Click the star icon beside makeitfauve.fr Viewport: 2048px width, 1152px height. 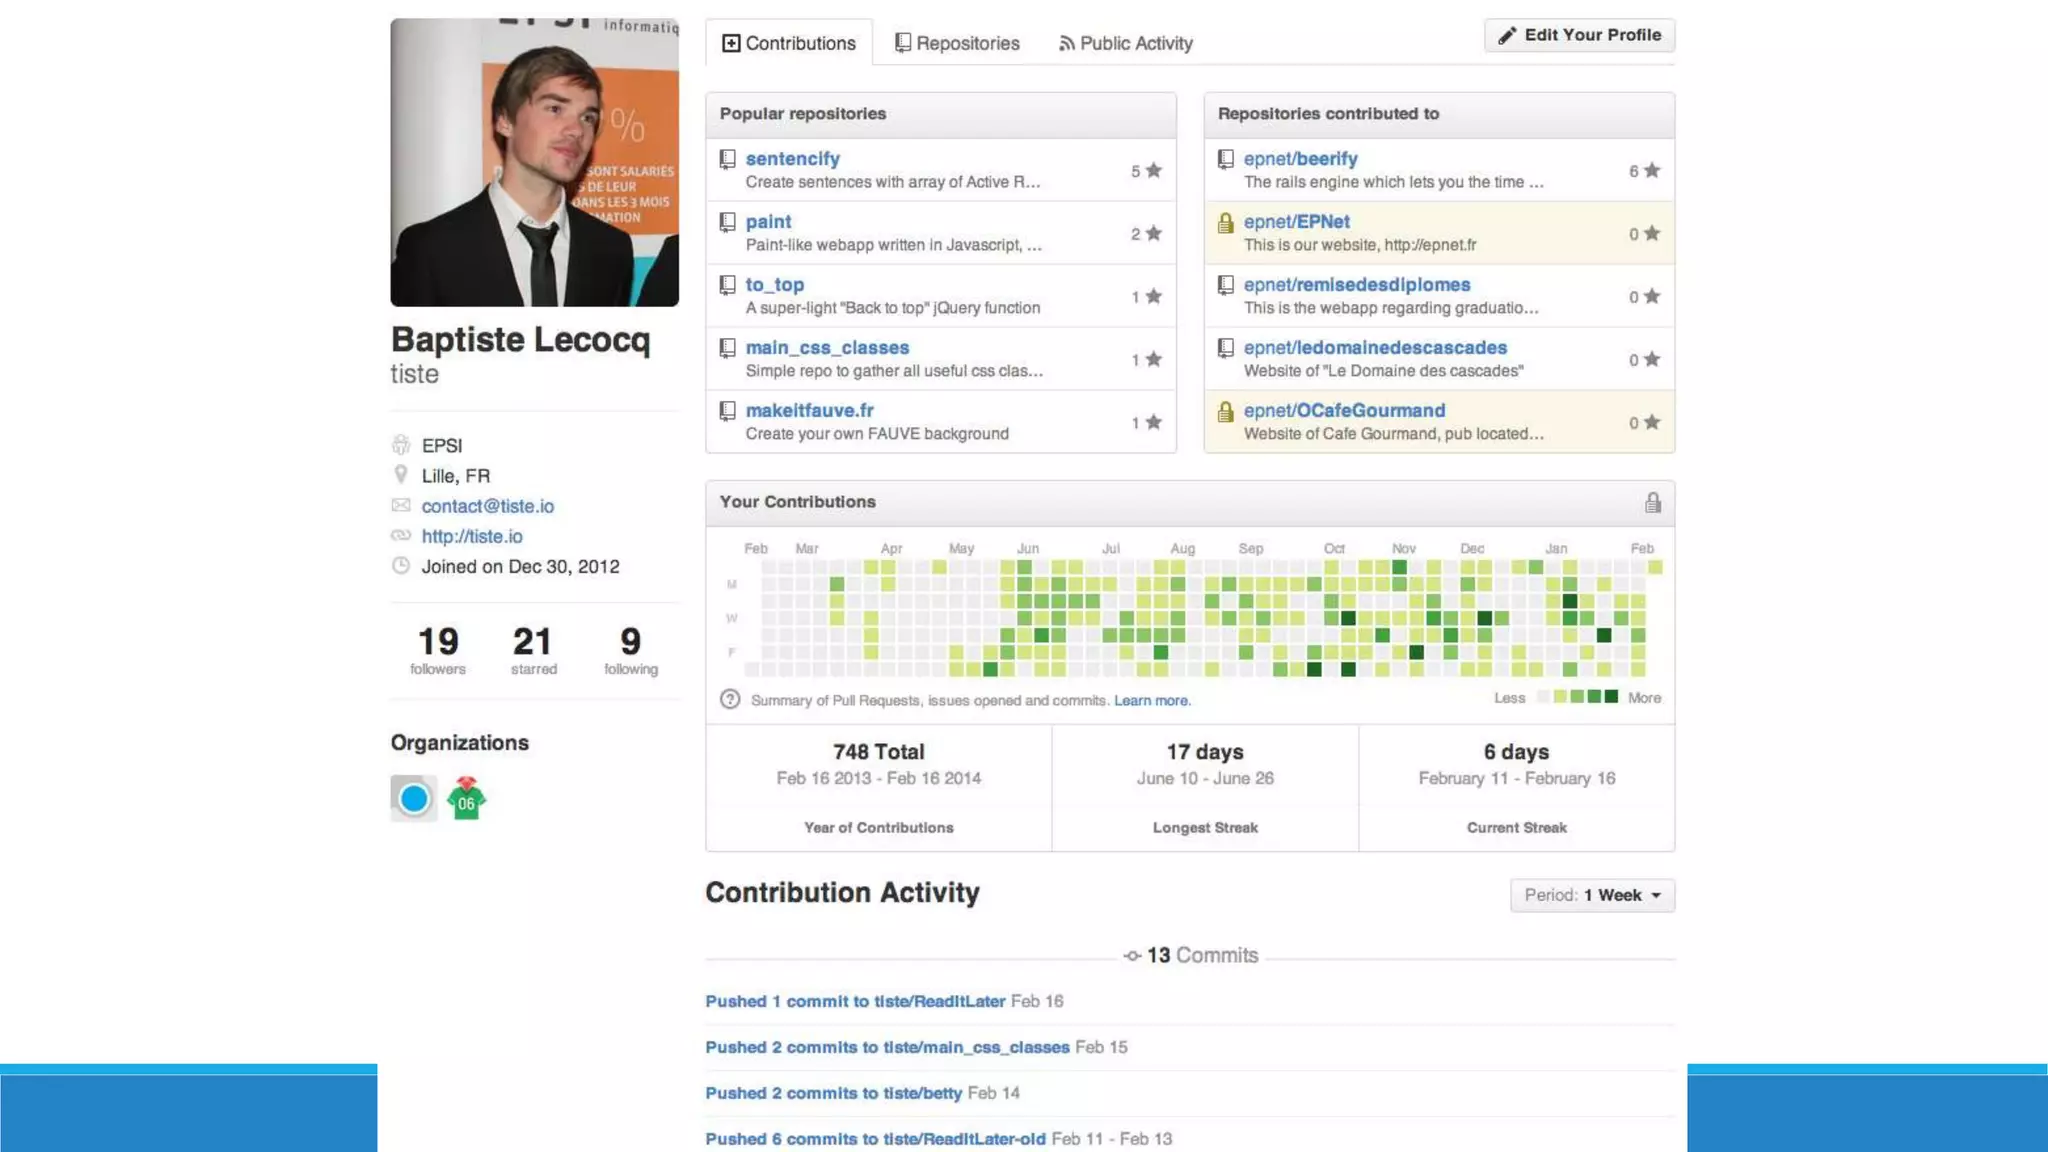1153,423
